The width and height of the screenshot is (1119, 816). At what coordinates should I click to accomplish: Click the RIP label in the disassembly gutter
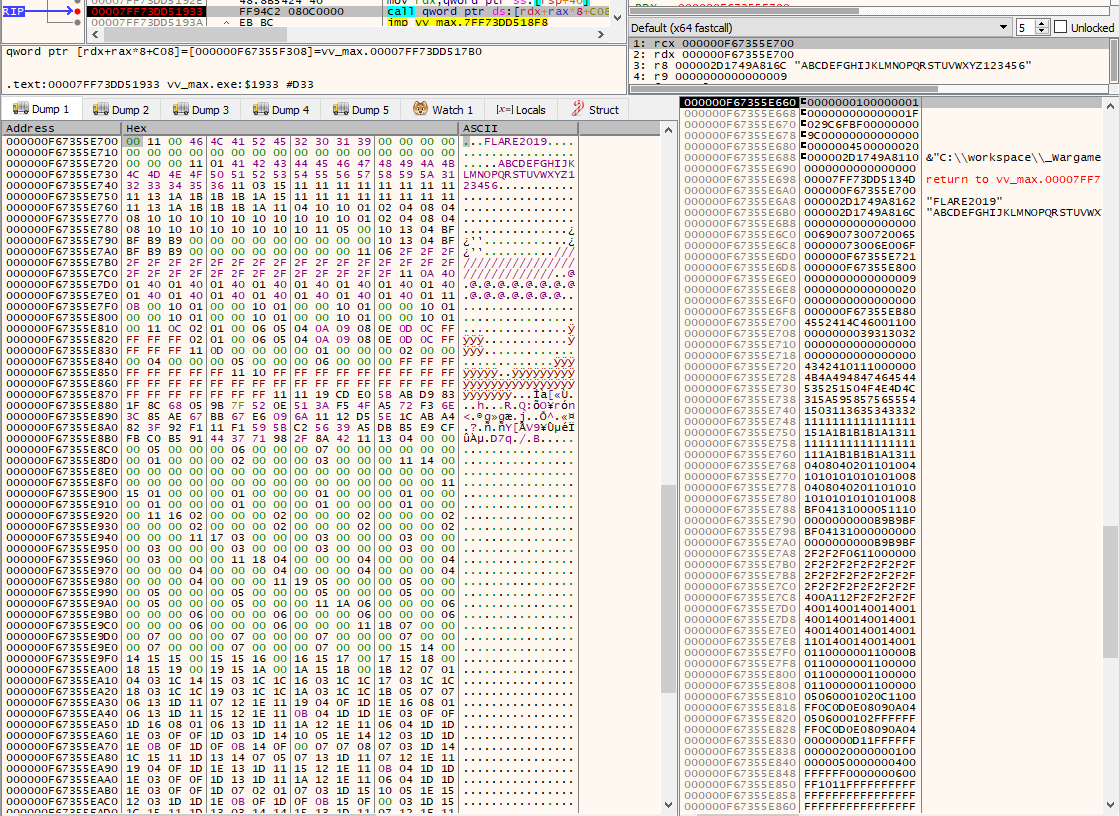13,11
